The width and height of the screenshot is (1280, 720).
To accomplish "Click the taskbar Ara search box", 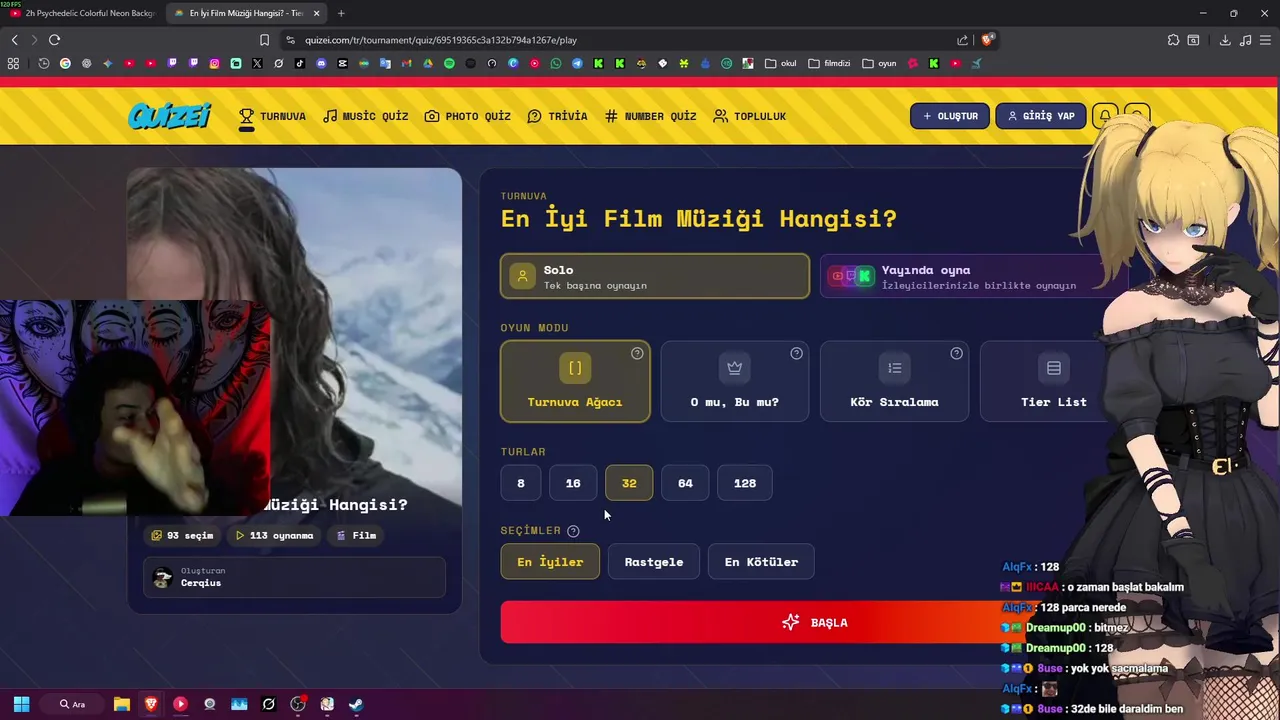I will coord(72,704).
